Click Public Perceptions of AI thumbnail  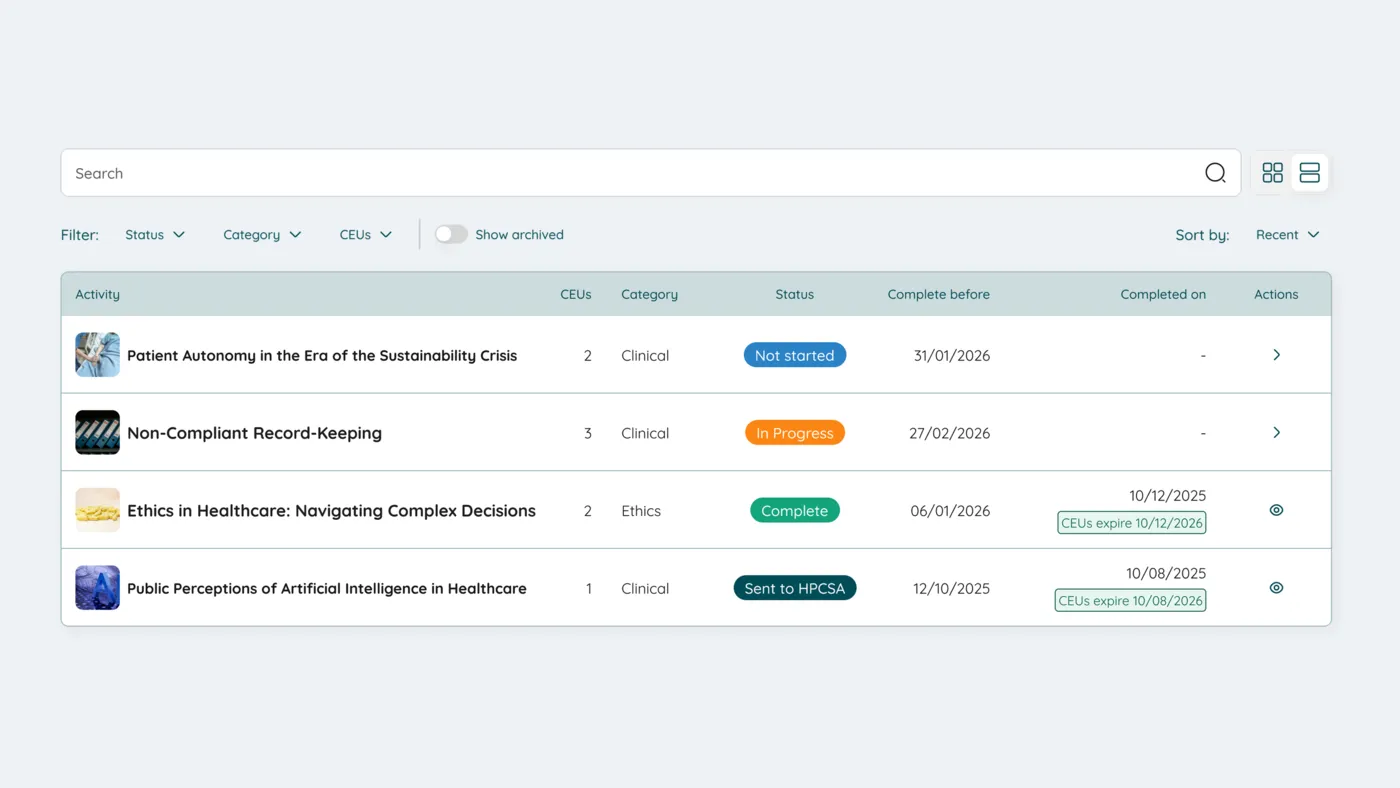click(97, 588)
